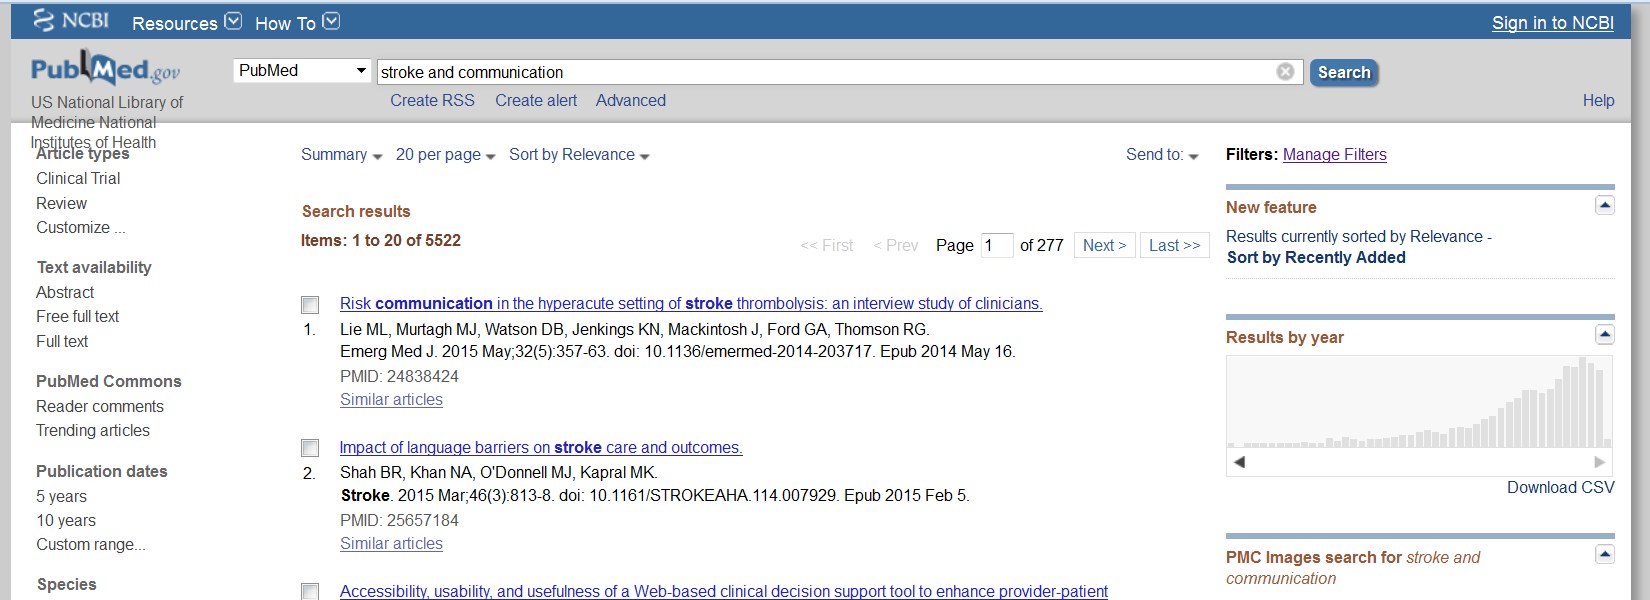The height and width of the screenshot is (600, 1650).
Task: Expand the How To menu
Action: click(x=297, y=22)
